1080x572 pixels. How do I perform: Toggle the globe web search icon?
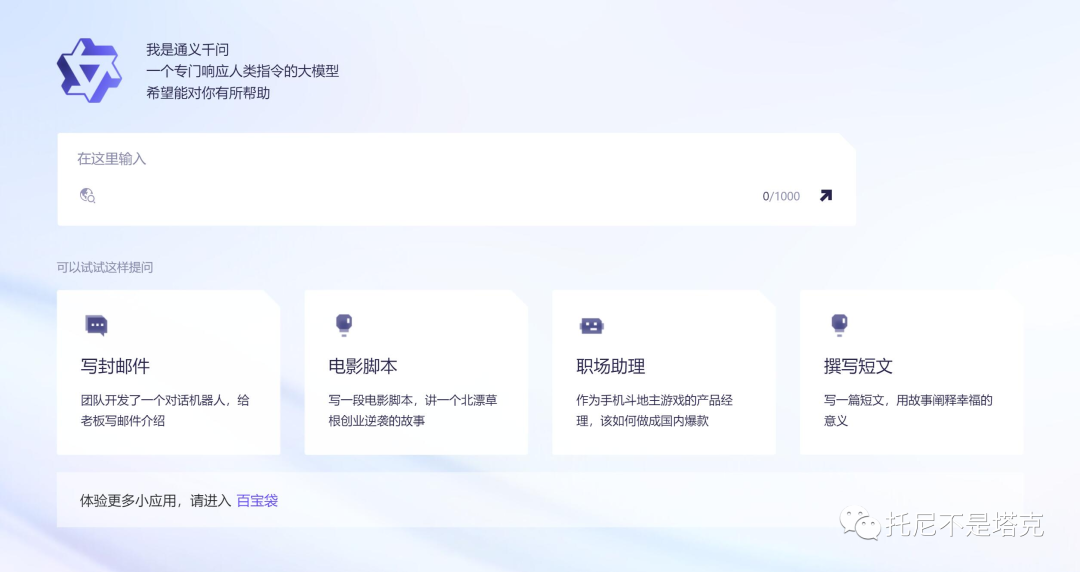pos(87,196)
